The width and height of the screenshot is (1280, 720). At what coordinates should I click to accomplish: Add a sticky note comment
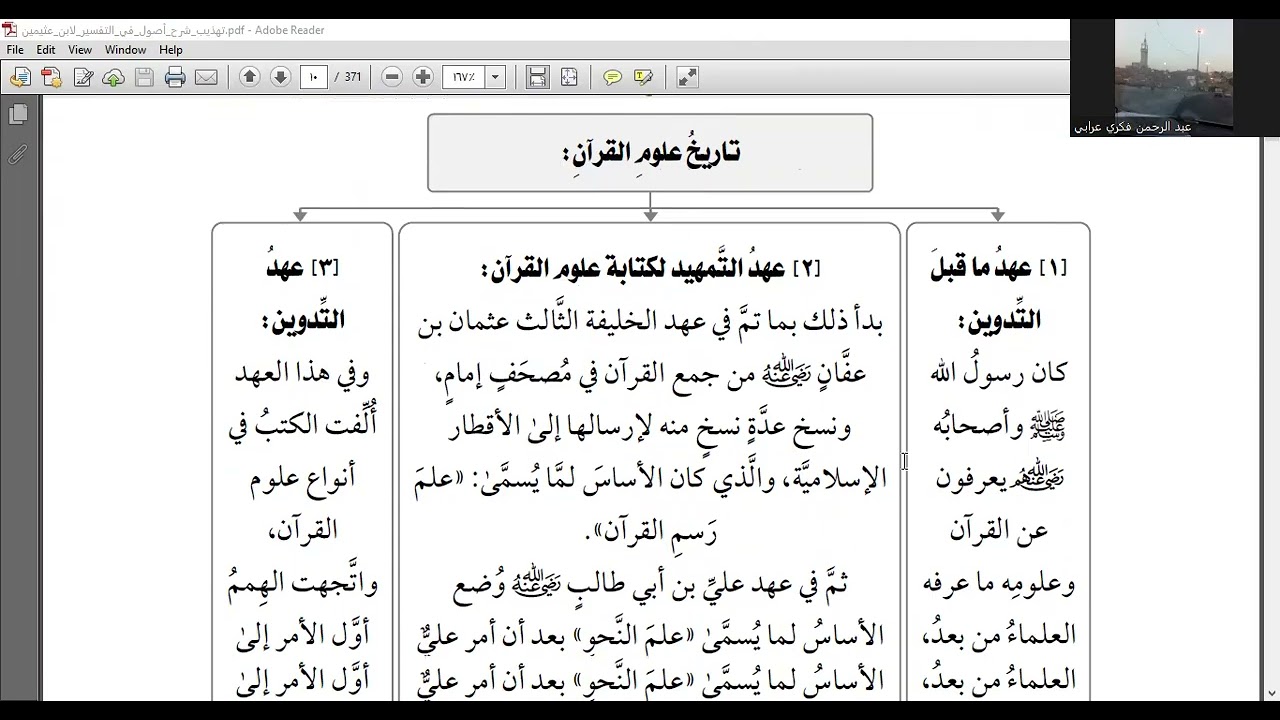click(612, 77)
